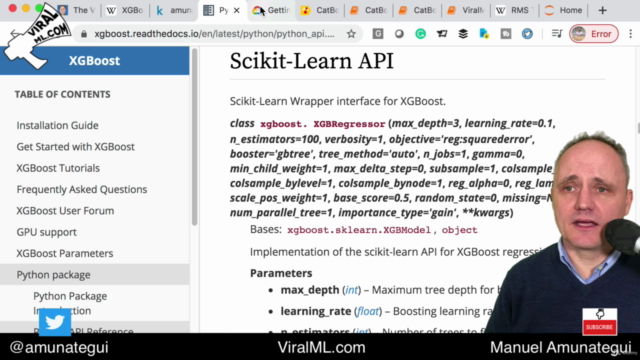Viewport: 640px width, 360px height.
Task: Open Get Started with XGBoost
Action: click(x=76, y=147)
